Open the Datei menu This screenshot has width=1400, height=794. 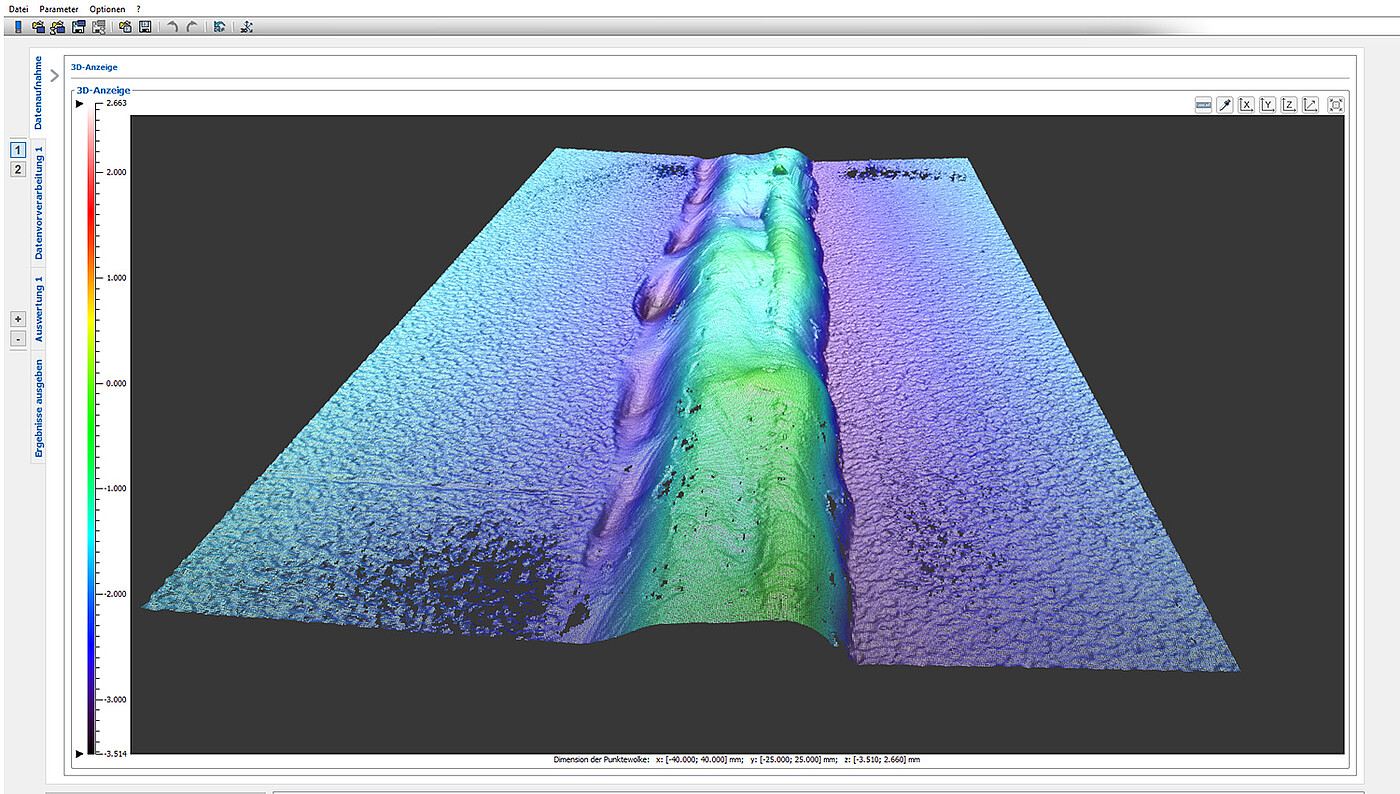[x=18, y=8]
